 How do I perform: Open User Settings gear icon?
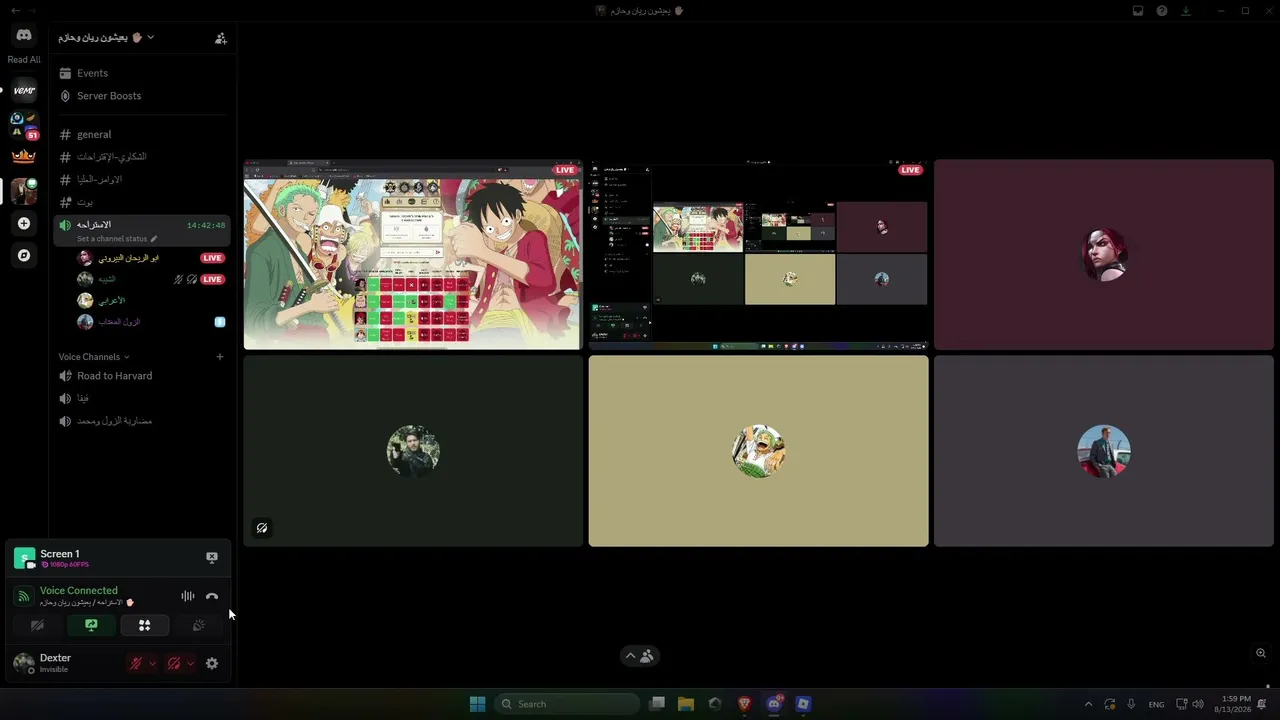coord(212,663)
